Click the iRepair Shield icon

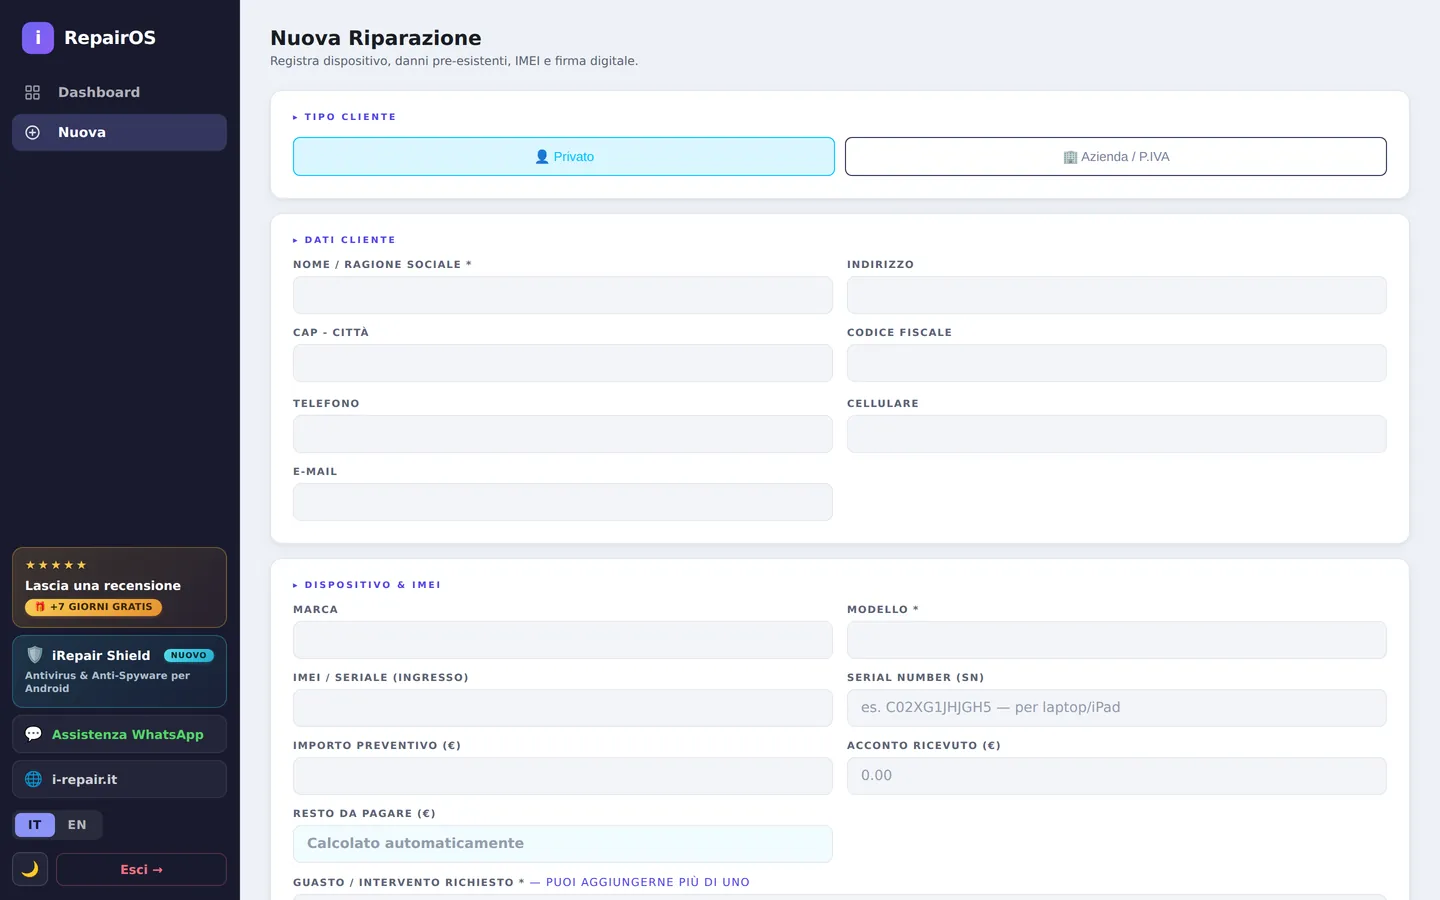pyautogui.click(x=35, y=655)
